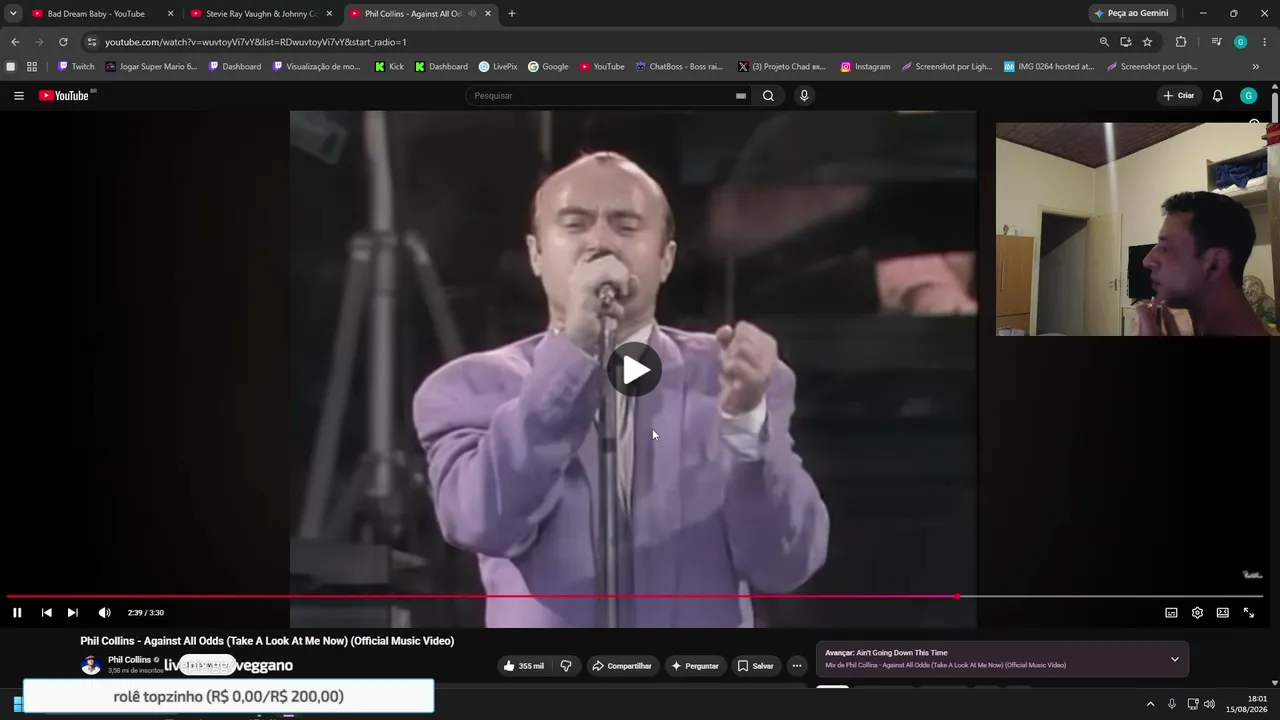Viewport: 1280px width, 720px height.
Task: Open the Twitch bookmark
Action: pos(76,67)
